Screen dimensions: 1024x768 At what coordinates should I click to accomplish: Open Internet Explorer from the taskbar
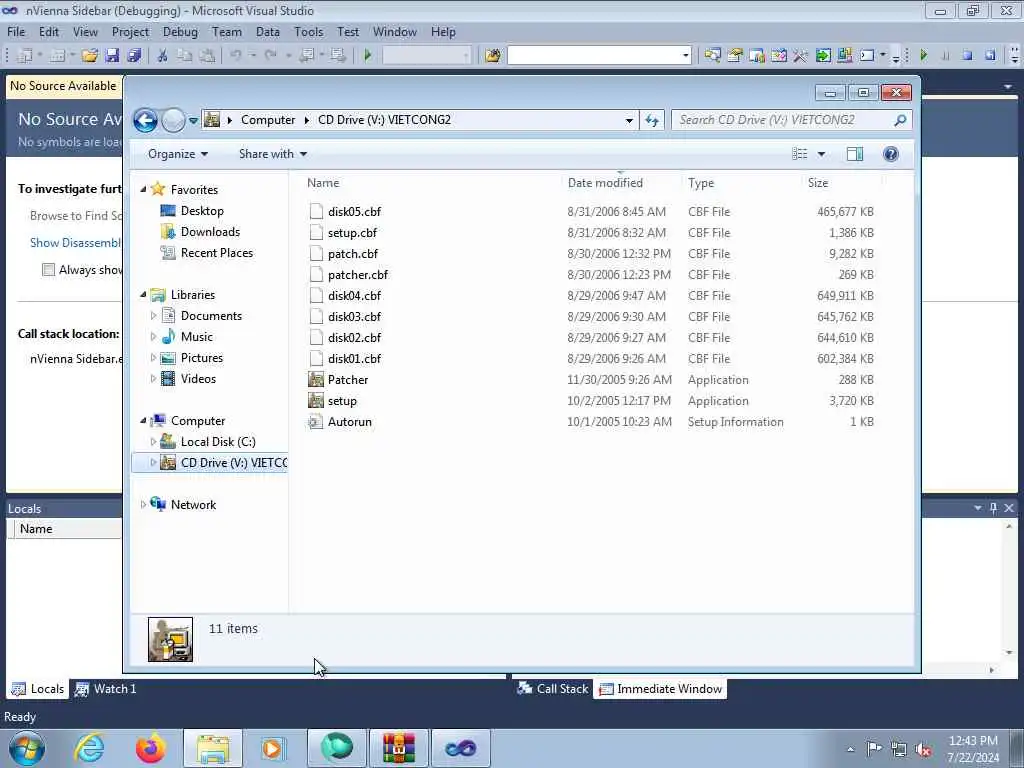click(89, 748)
